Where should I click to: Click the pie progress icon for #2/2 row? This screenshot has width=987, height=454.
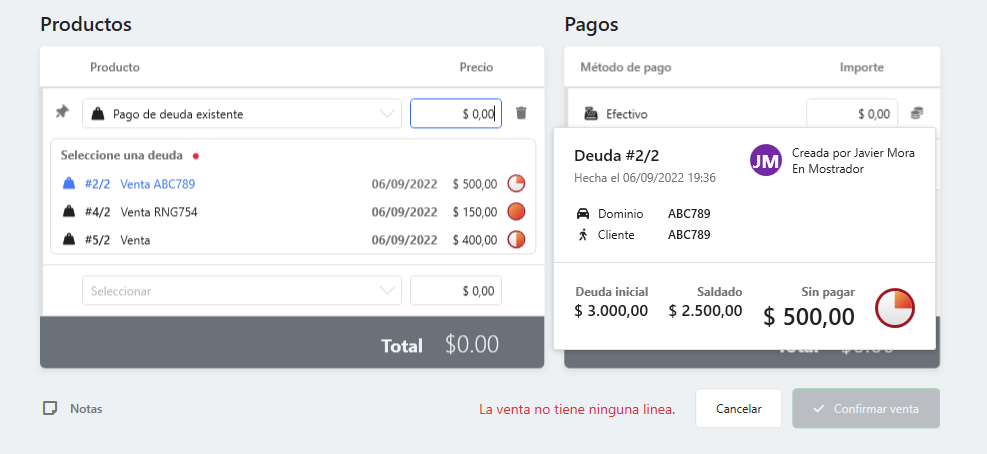click(516, 184)
